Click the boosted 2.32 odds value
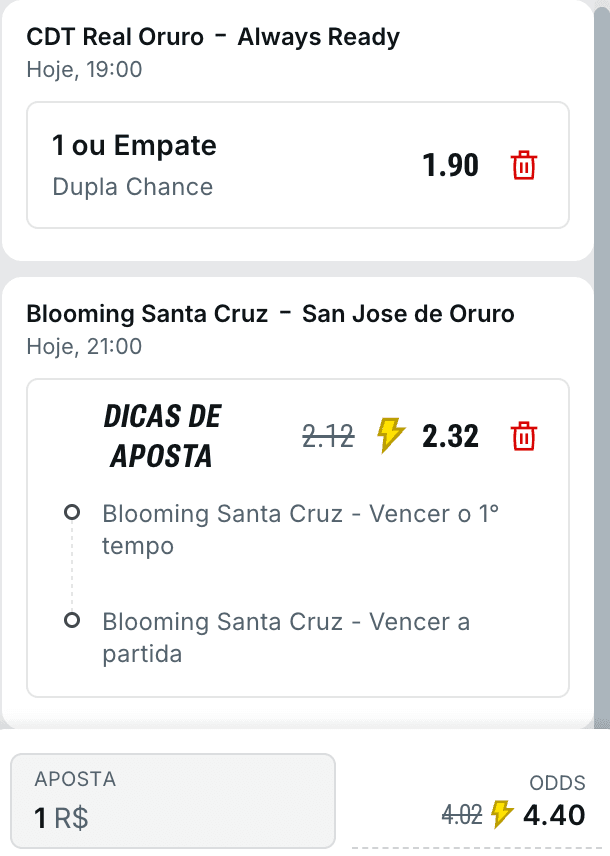The image size is (610, 856). click(451, 436)
